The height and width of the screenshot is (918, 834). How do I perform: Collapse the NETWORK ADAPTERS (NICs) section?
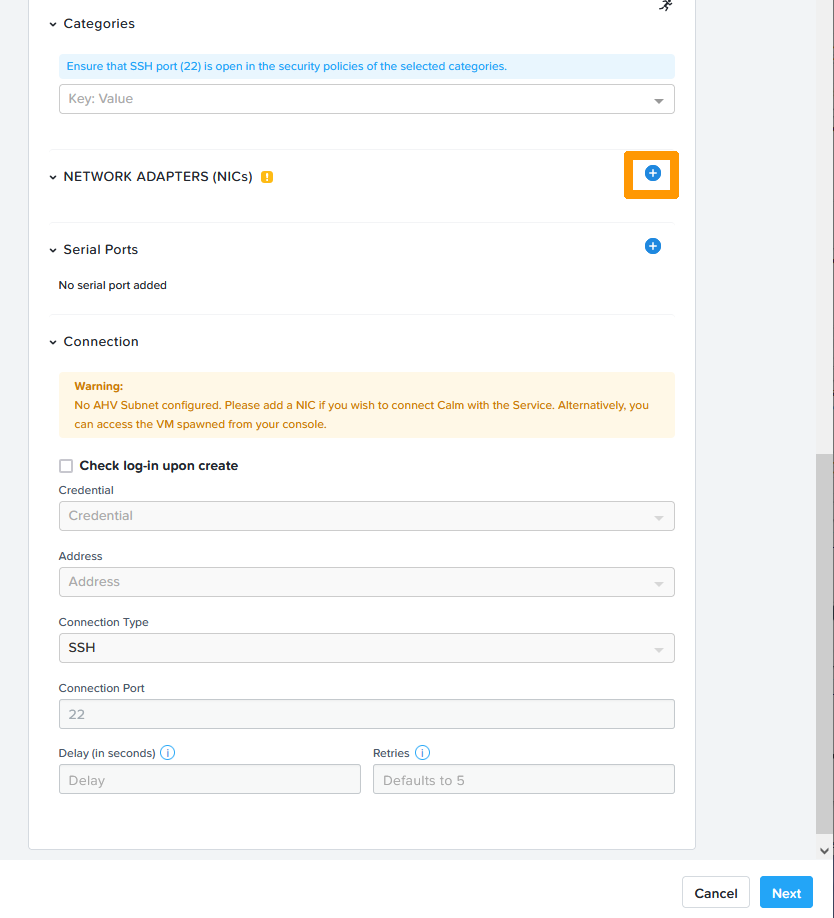pyautogui.click(x=53, y=177)
